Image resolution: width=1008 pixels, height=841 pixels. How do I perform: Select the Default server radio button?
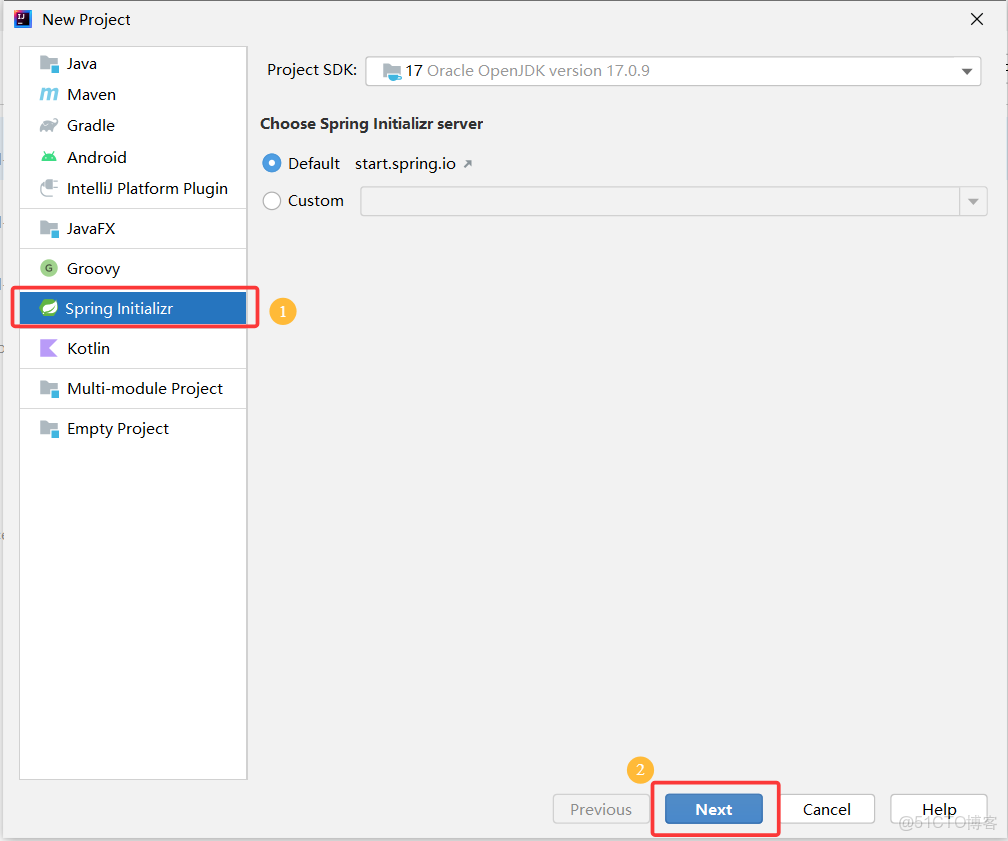[x=271, y=161]
